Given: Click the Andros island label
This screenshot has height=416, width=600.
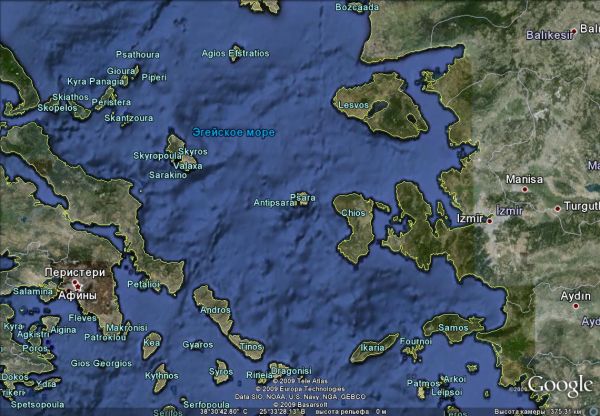Looking at the screenshot, I should pyautogui.click(x=215, y=310).
